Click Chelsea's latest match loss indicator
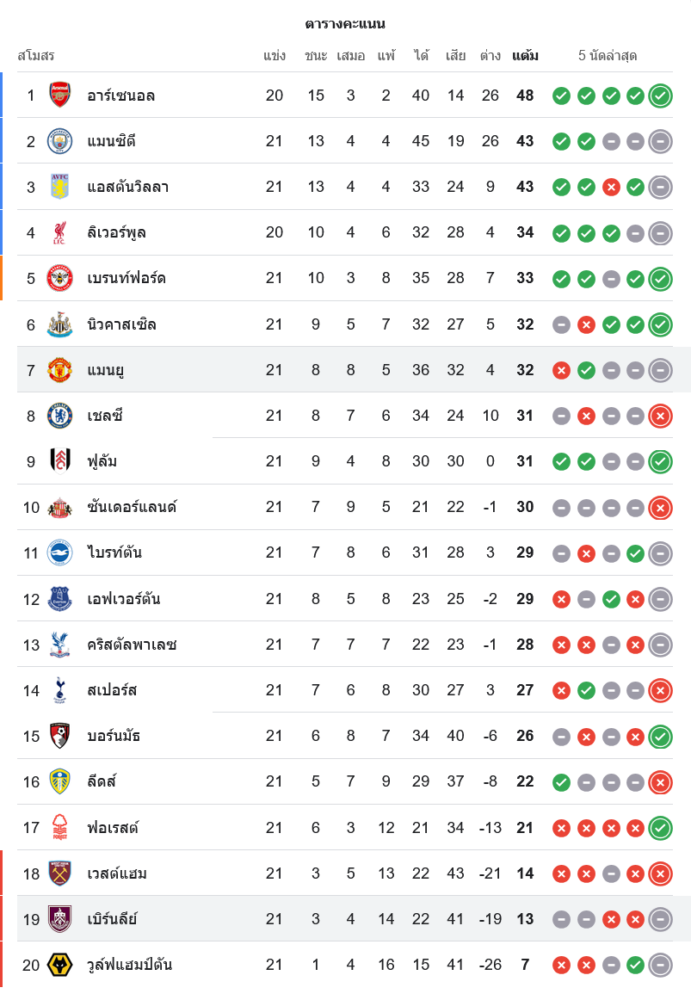This screenshot has height=1000, width=691. tap(660, 416)
